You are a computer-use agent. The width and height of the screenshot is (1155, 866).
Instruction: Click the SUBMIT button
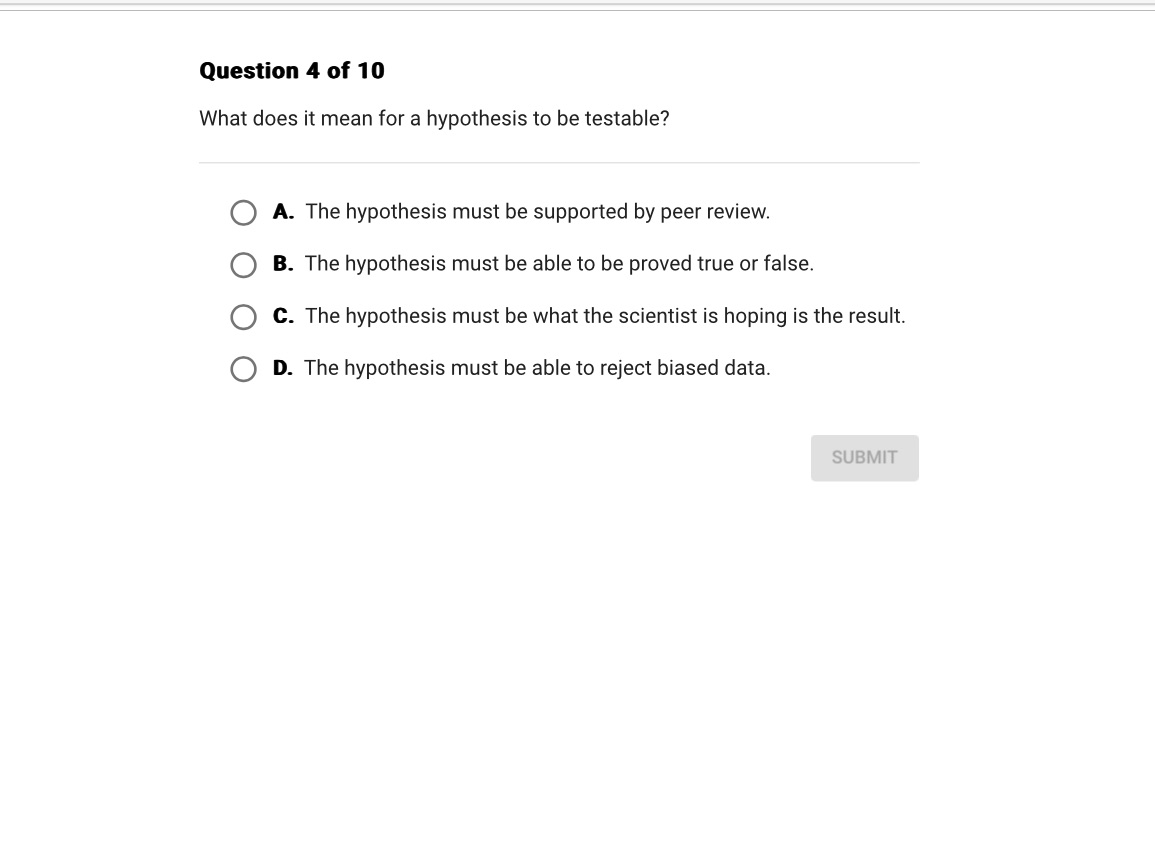[x=864, y=457]
